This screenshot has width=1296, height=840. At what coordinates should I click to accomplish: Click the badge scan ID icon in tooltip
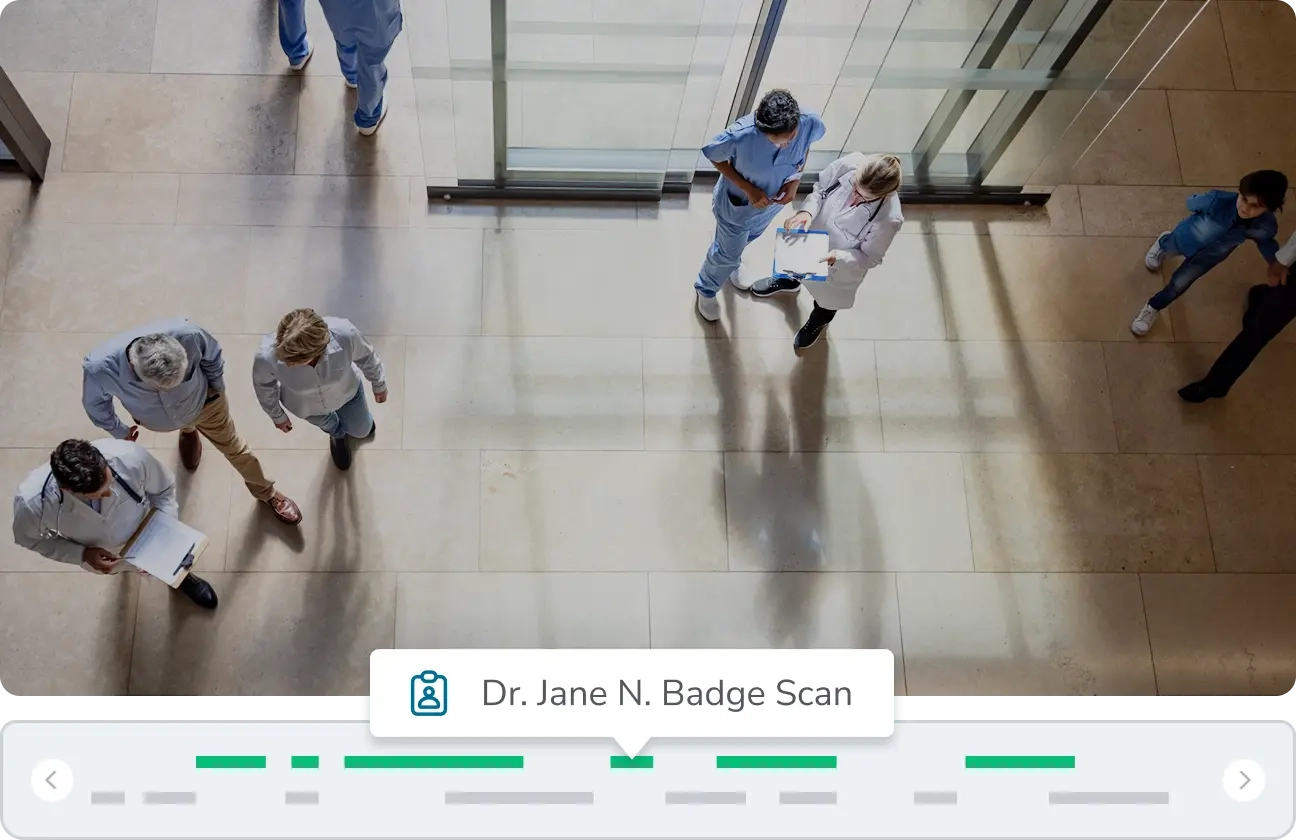(429, 693)
